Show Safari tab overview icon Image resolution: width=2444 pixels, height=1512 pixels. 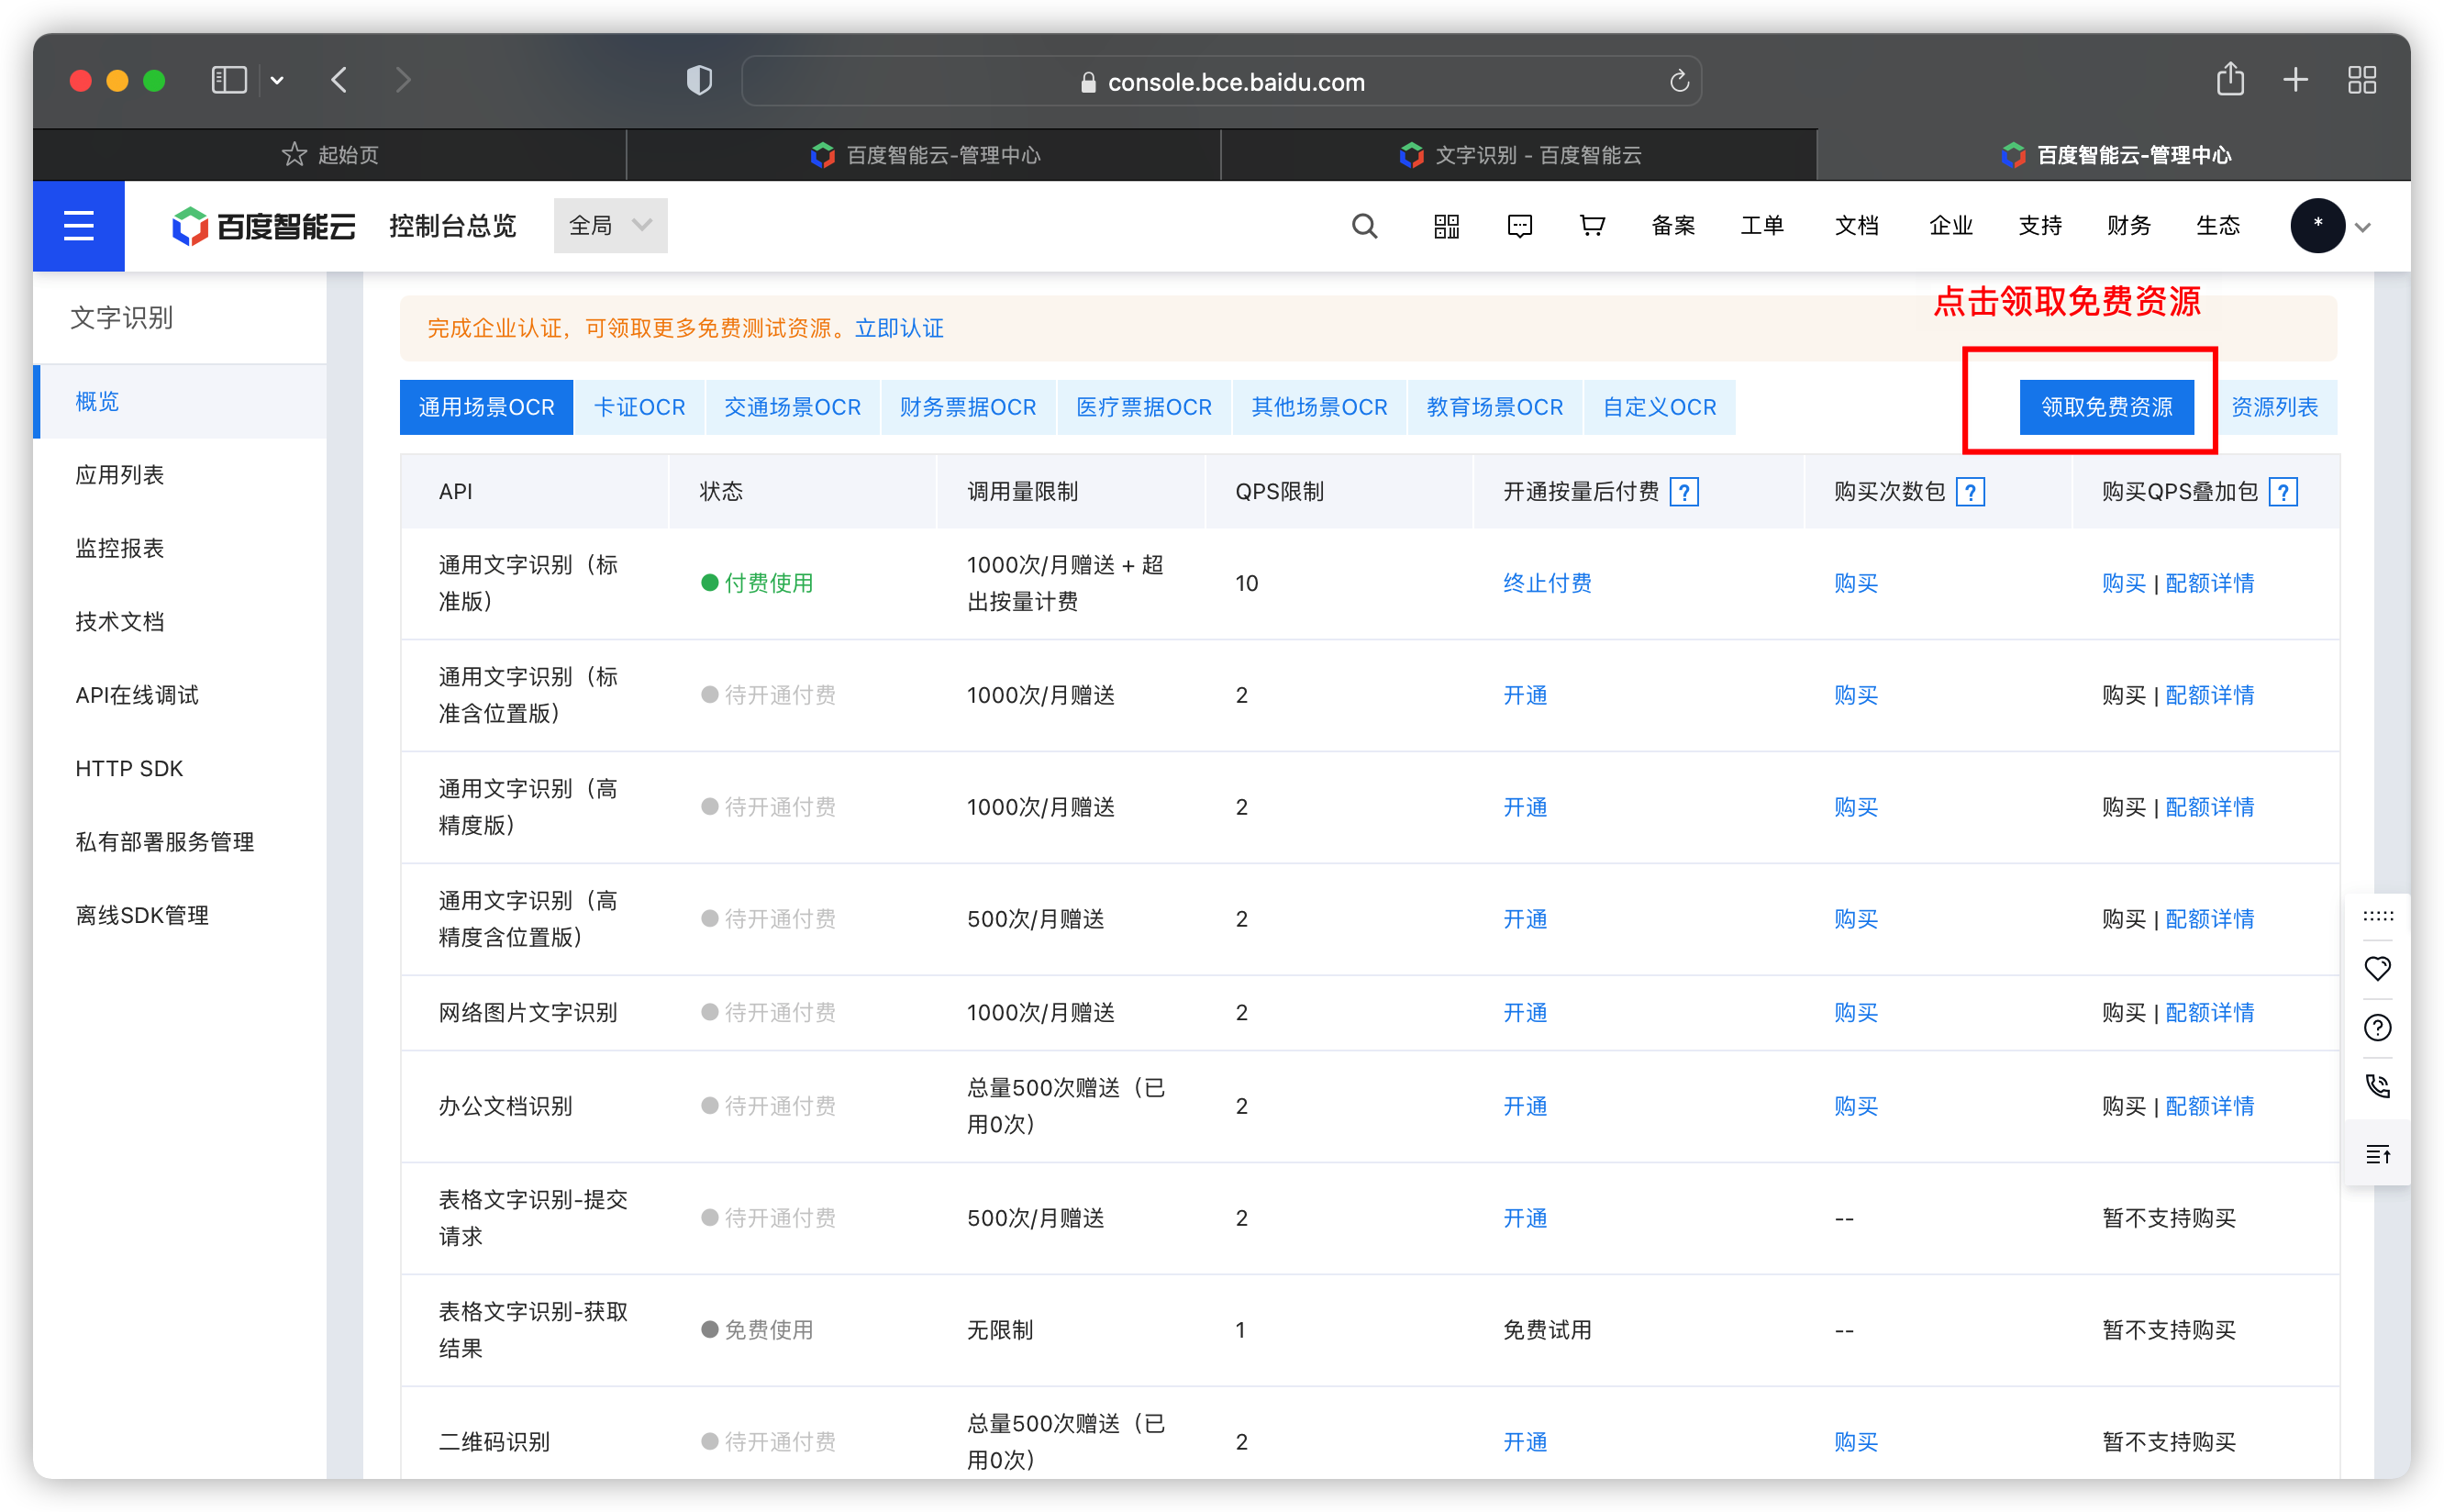click(2362, 80)
